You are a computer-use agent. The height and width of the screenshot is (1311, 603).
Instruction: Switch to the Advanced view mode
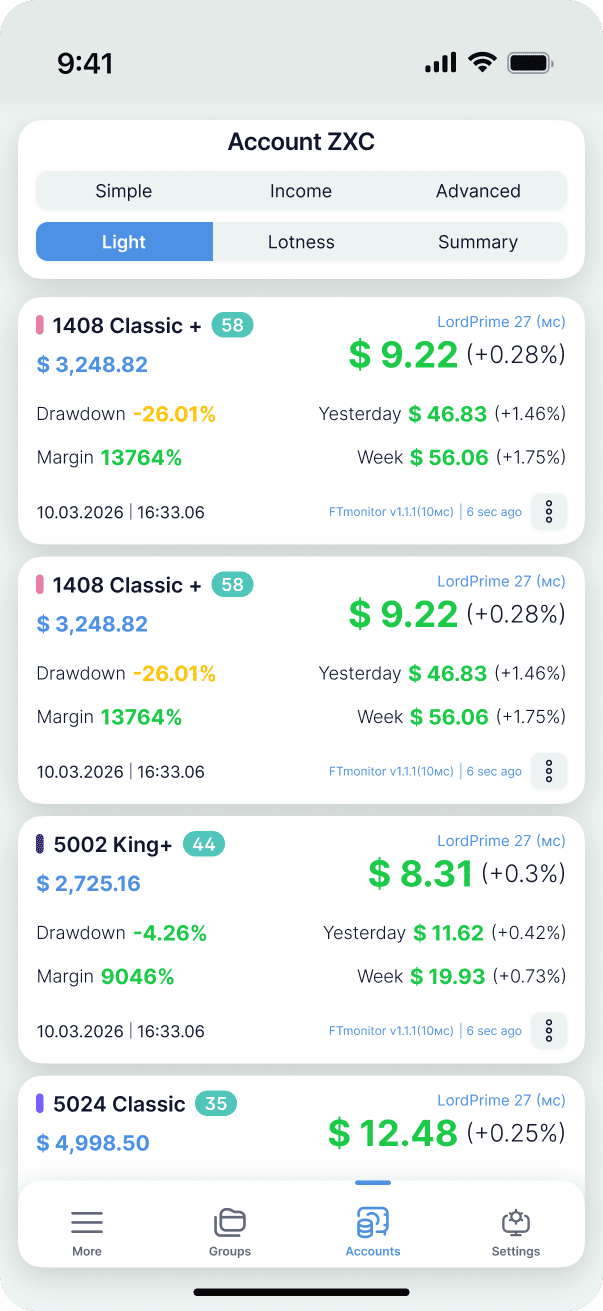(x=478, y=191)
